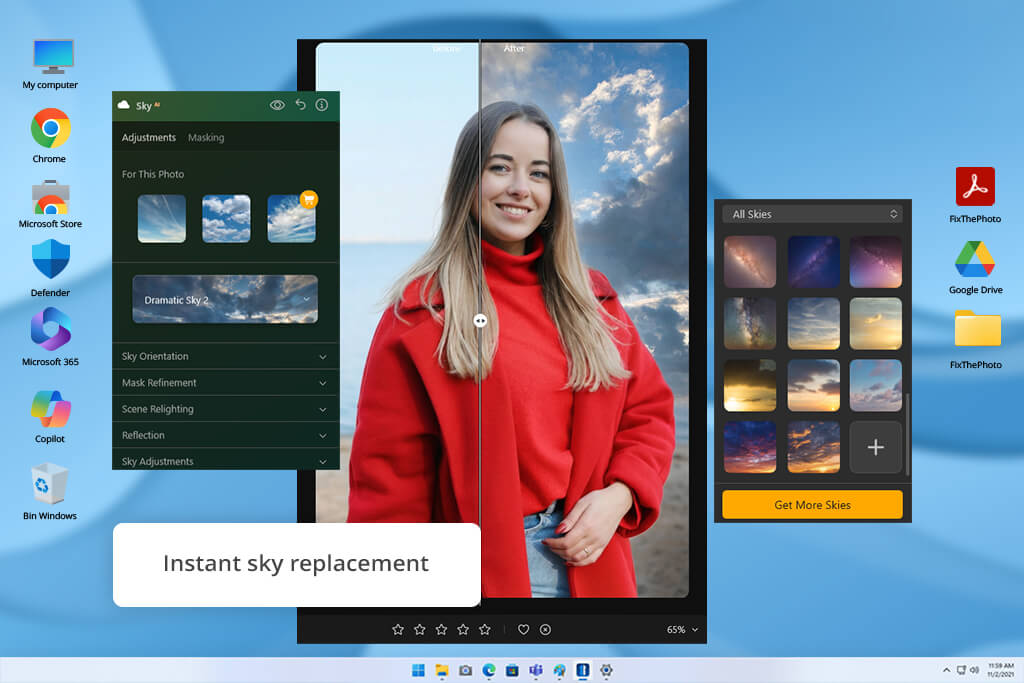The width and height of the screenshot is (1024, 683).
Task: Open 65% zoom level dropdown
Action: (682, 629)
